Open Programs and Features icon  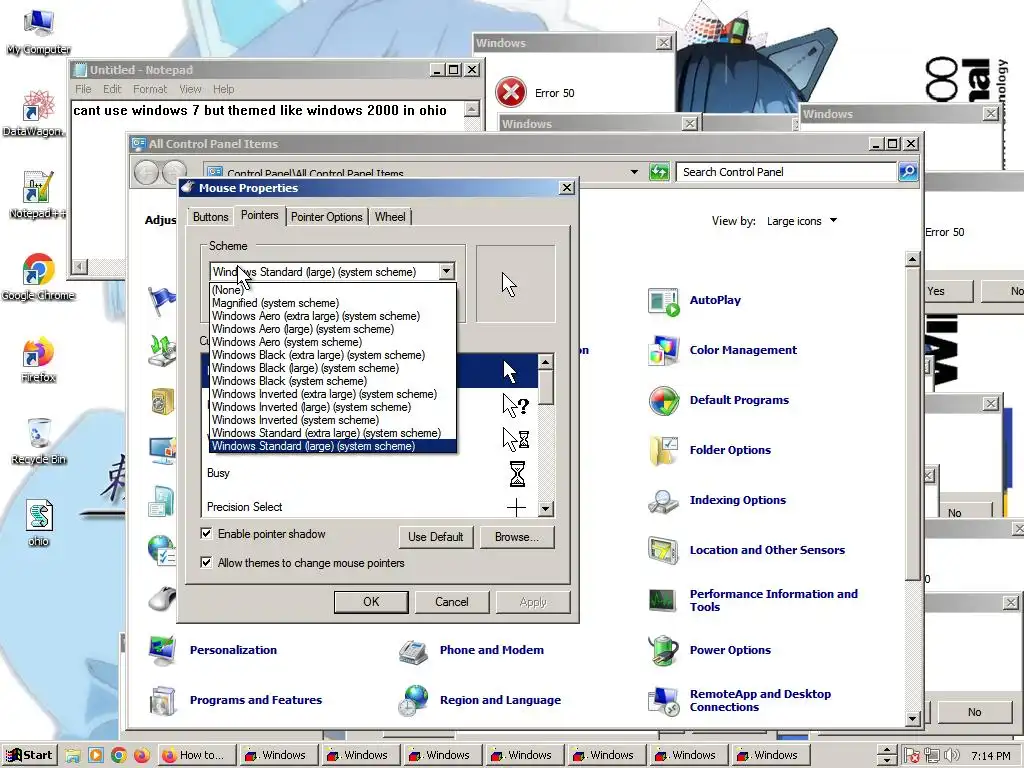point(162,700)
